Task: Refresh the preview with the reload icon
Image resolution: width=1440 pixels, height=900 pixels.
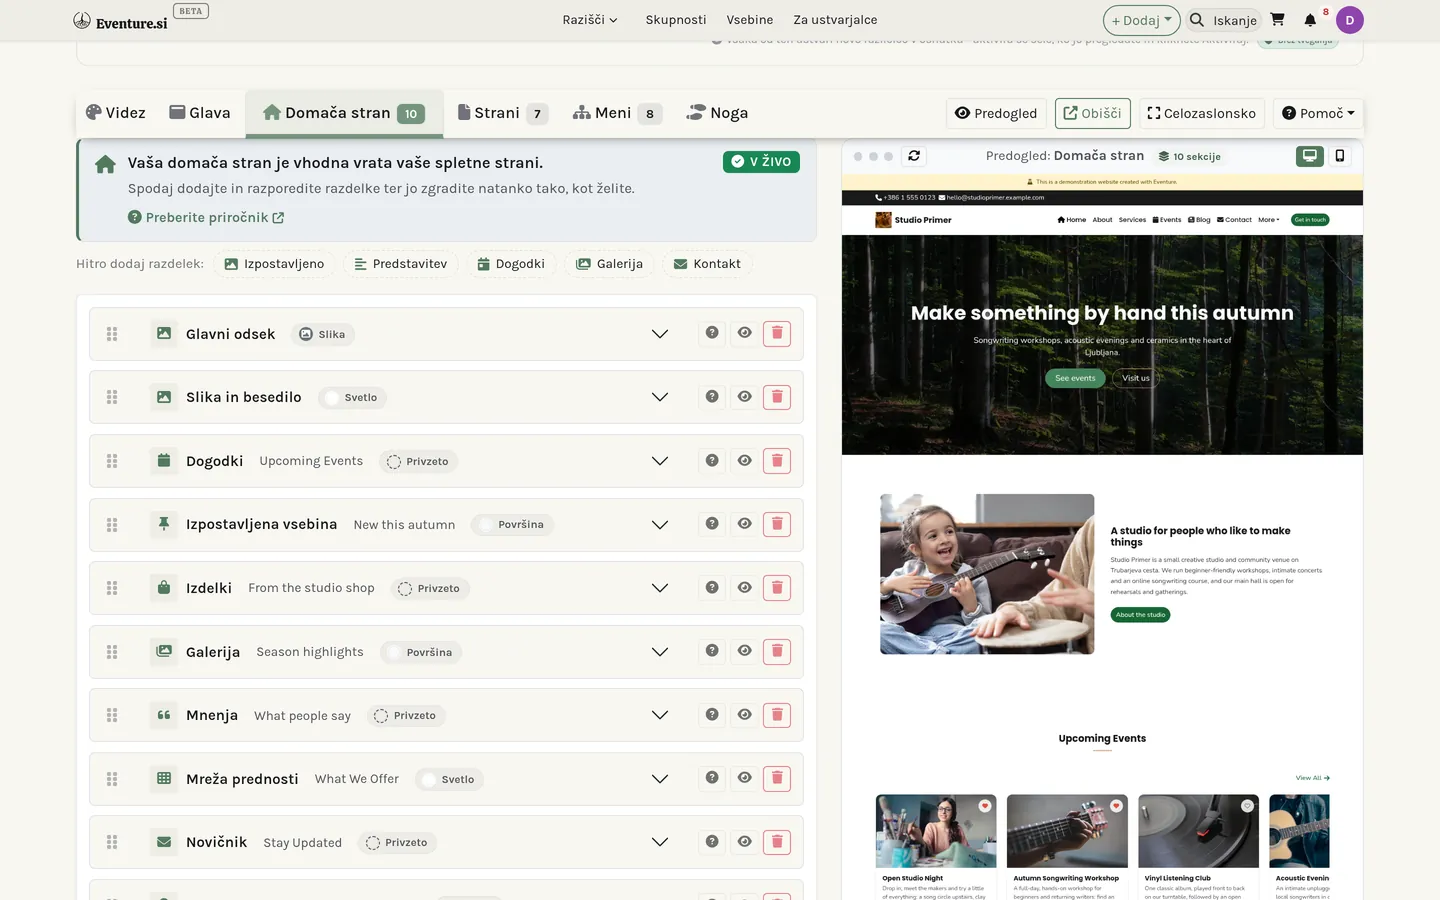Action: pos(914,156)
